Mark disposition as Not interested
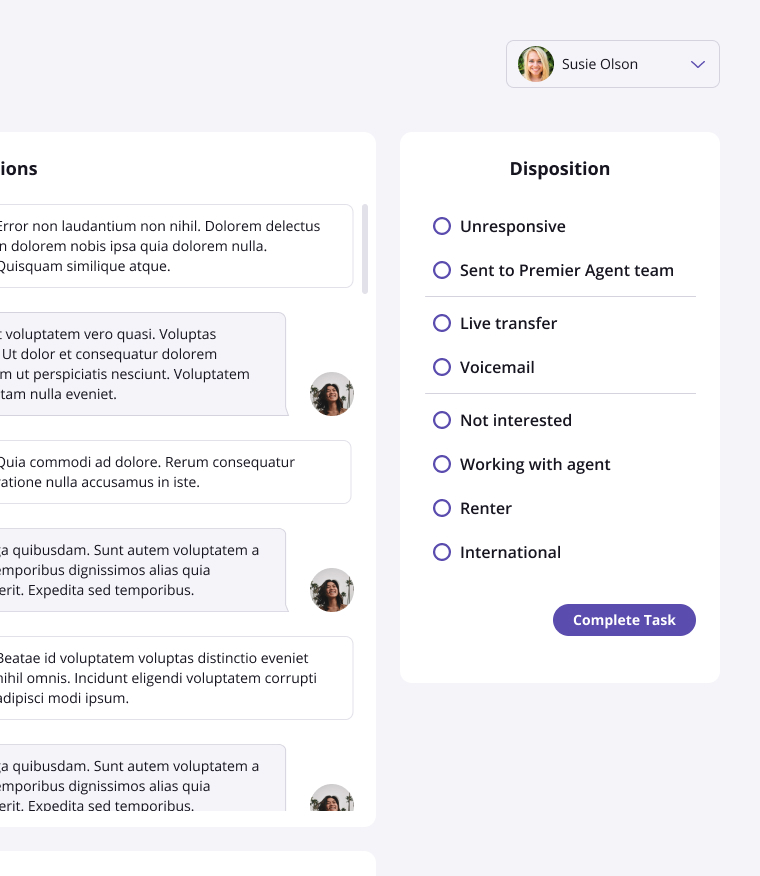This screenshot has width=760, height=876. pyautogui.click(x=442, y=421)
